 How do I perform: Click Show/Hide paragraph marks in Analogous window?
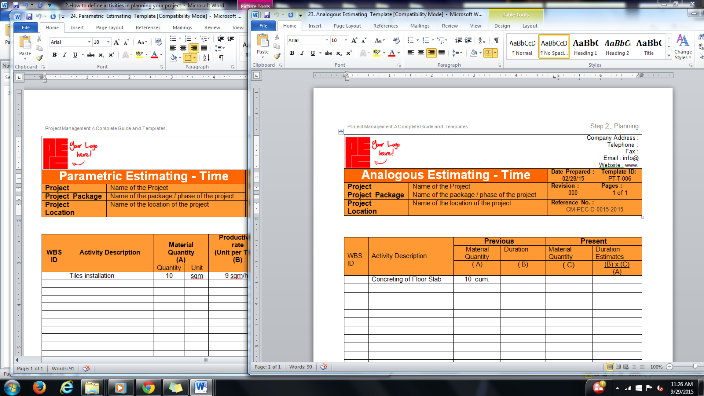click(x=496, y=40)
